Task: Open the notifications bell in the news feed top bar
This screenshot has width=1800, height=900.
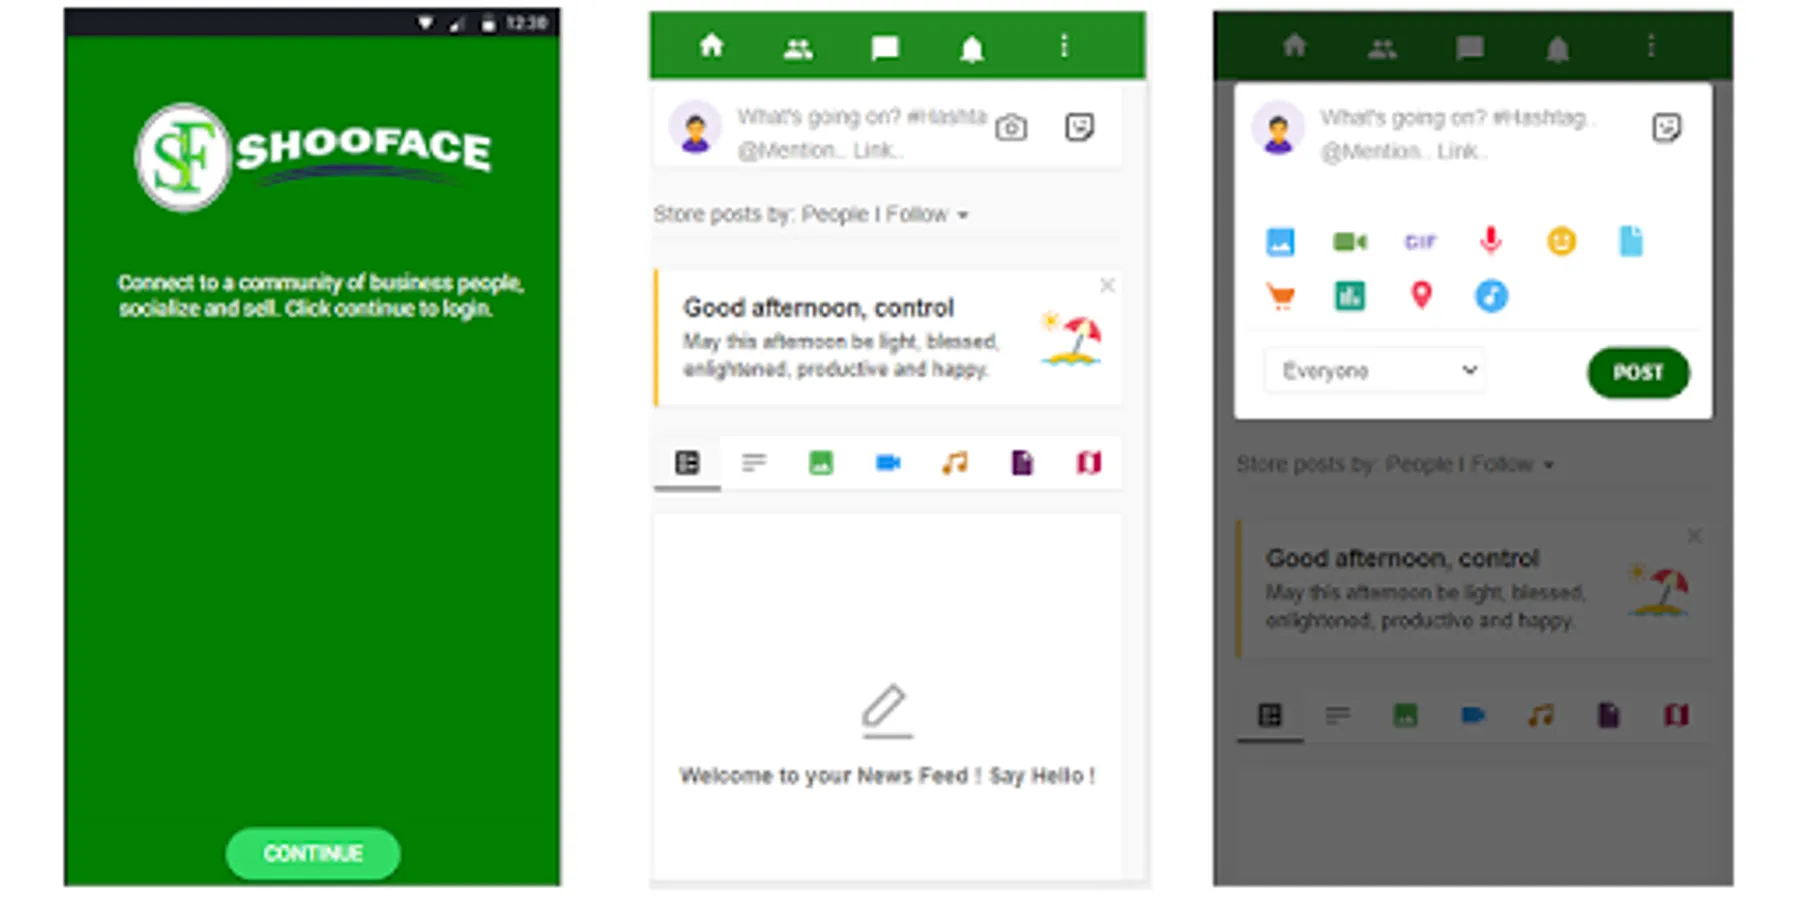Action: (972, 49)
